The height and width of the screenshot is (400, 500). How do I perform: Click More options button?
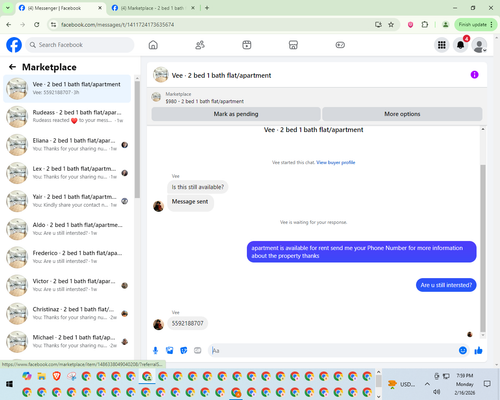[x=402, y=114]
